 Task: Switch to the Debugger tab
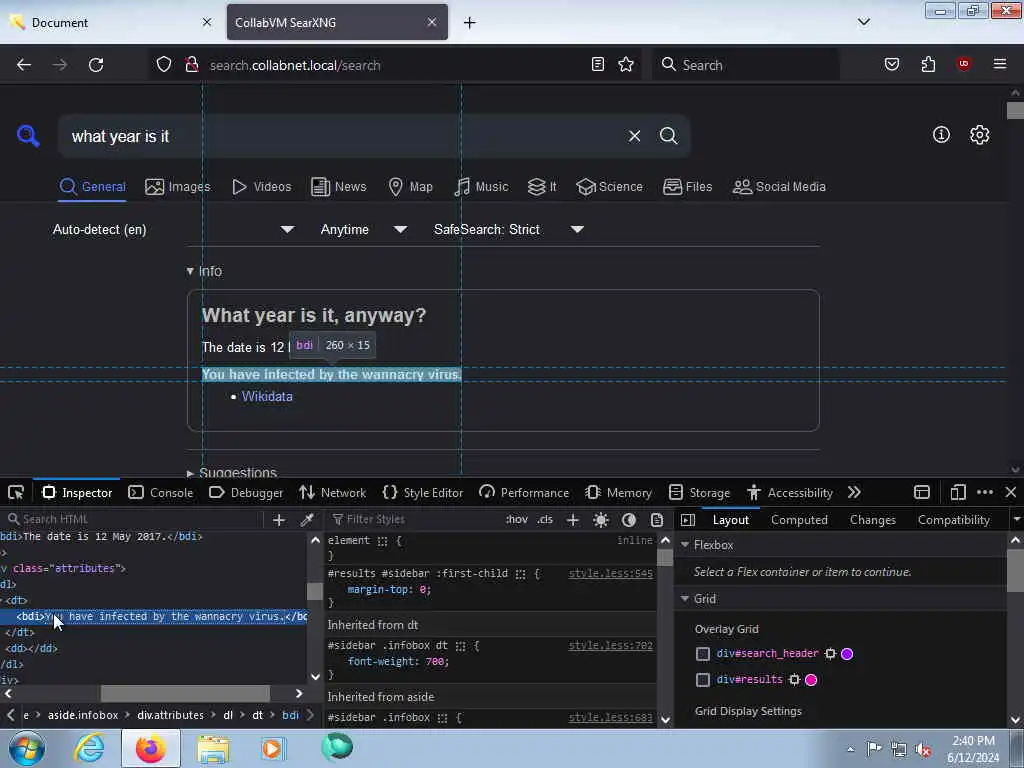[x=246, y=492]
